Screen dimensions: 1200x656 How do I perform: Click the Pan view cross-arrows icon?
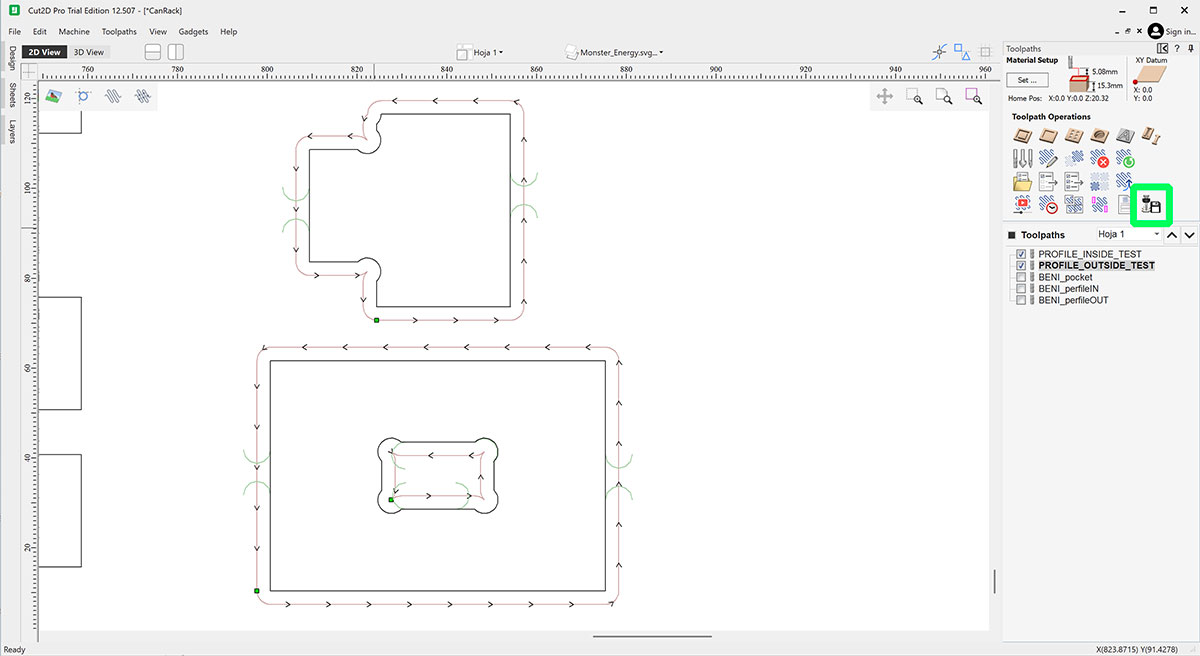coord(885,96)
